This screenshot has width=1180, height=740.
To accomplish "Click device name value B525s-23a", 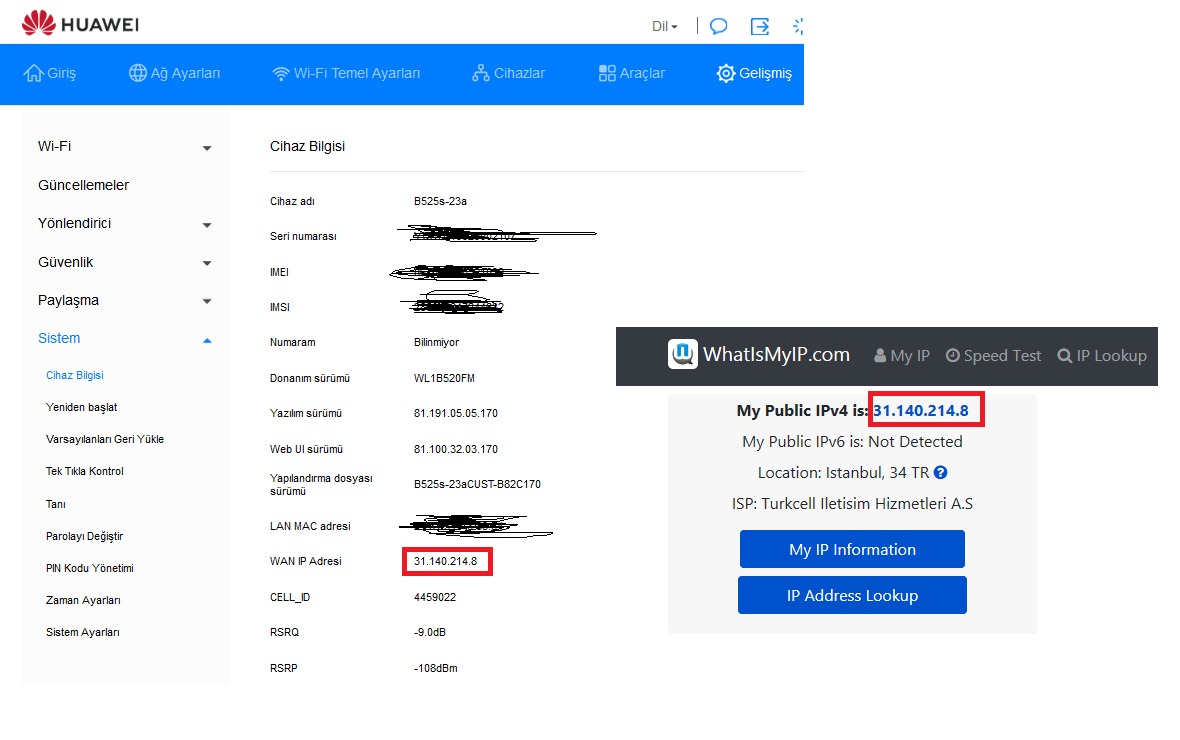I will tap(440, 201).
